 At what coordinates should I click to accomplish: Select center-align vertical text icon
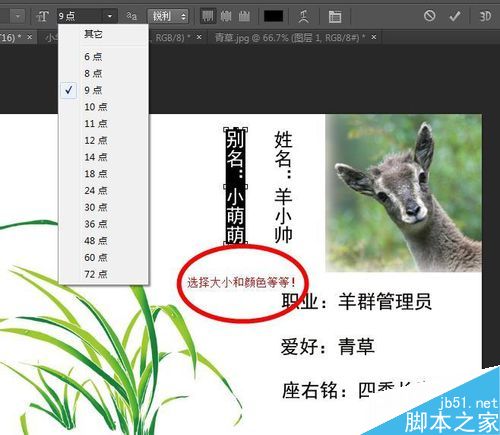[226, 16]
